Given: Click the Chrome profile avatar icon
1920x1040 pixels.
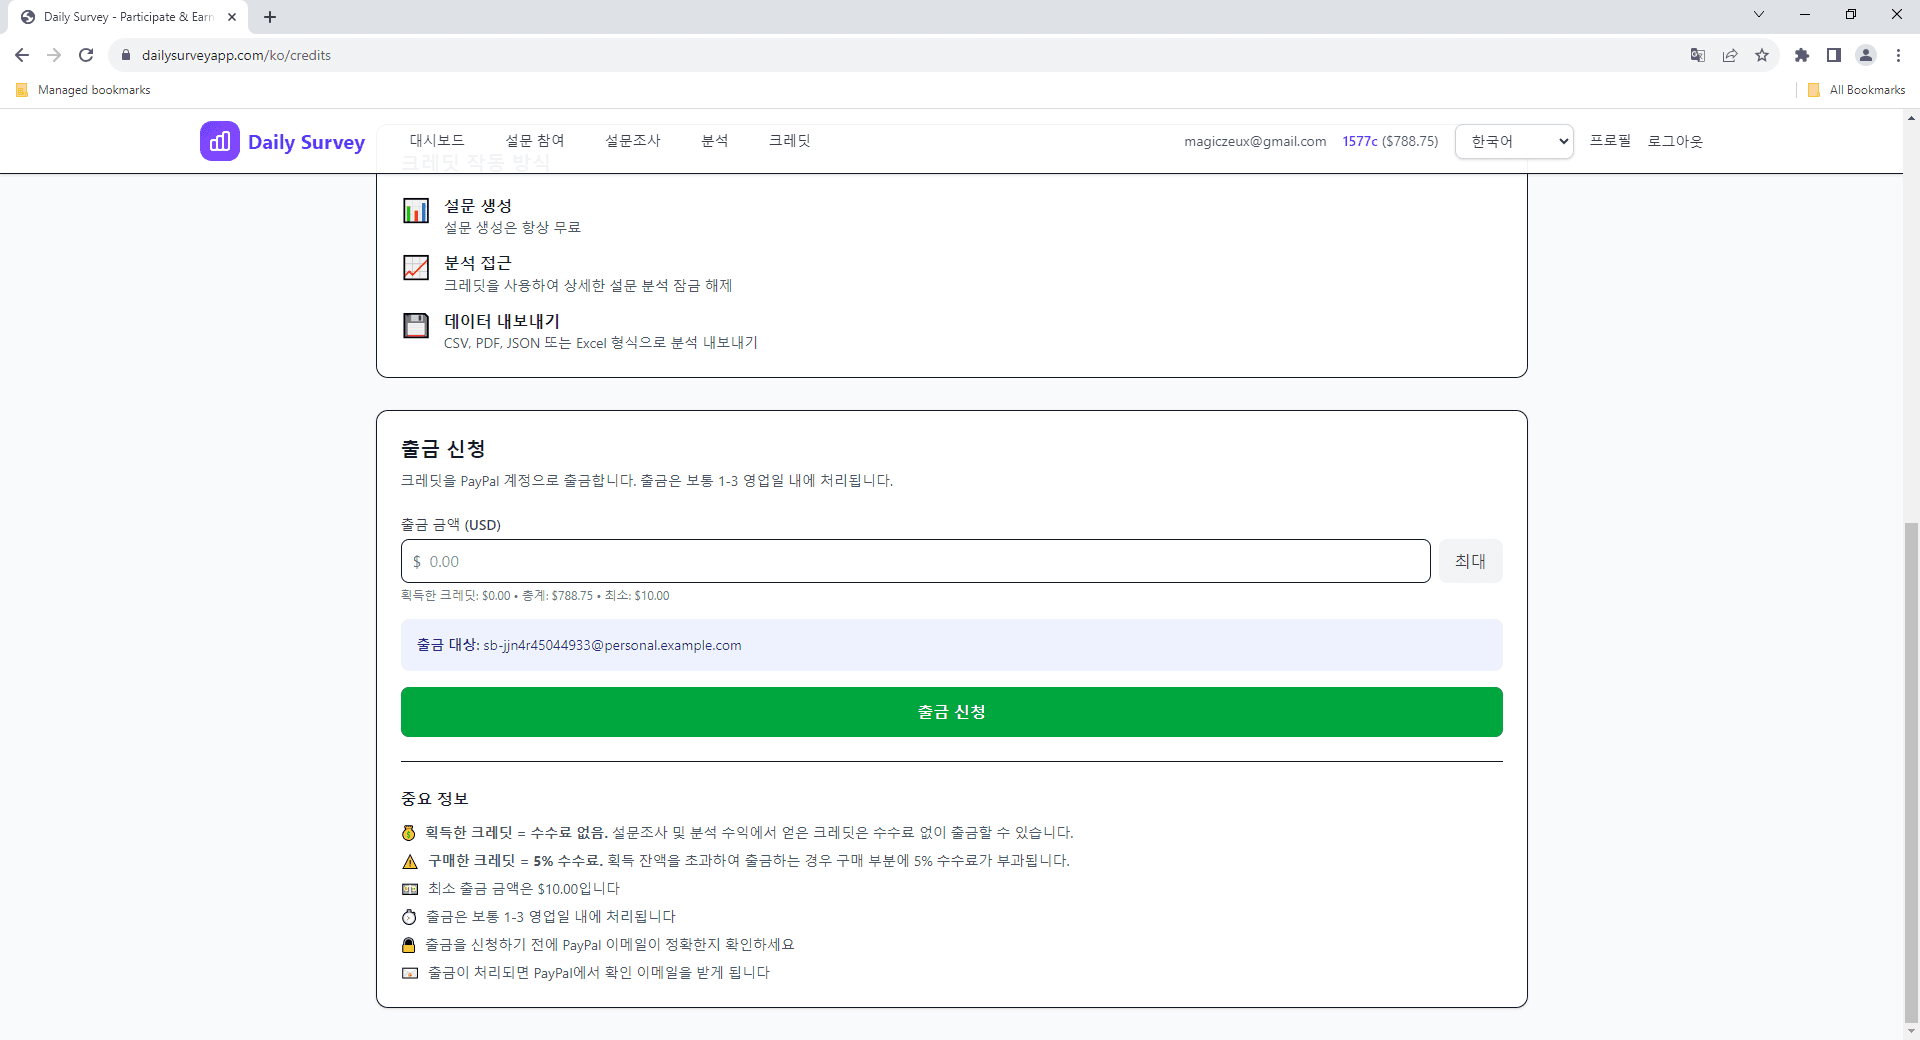Looking at the screenshot, I should click(1865, 55).
